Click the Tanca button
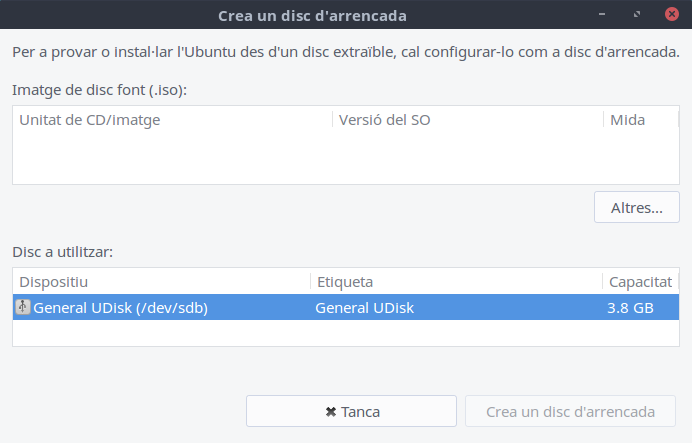Screen dimensions: 692x443 click(351, 411)
